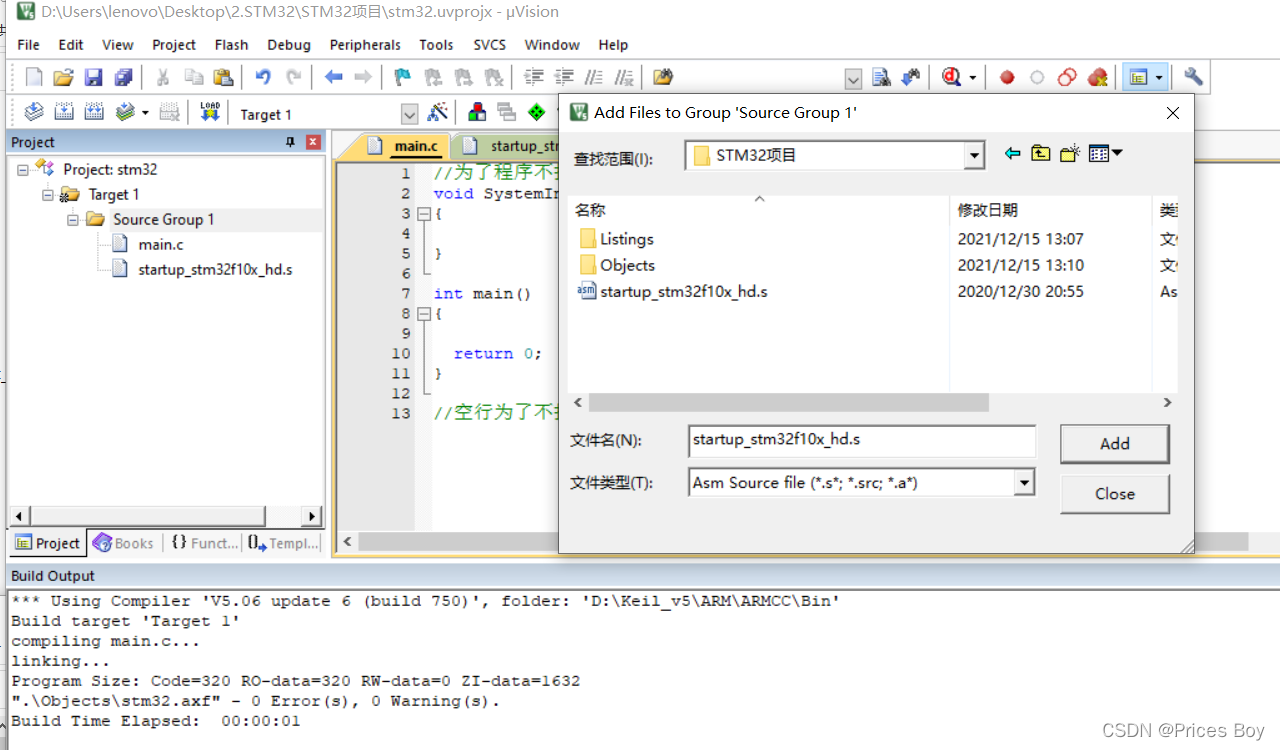Click the Paste clipboard icon

click(223, 77)
